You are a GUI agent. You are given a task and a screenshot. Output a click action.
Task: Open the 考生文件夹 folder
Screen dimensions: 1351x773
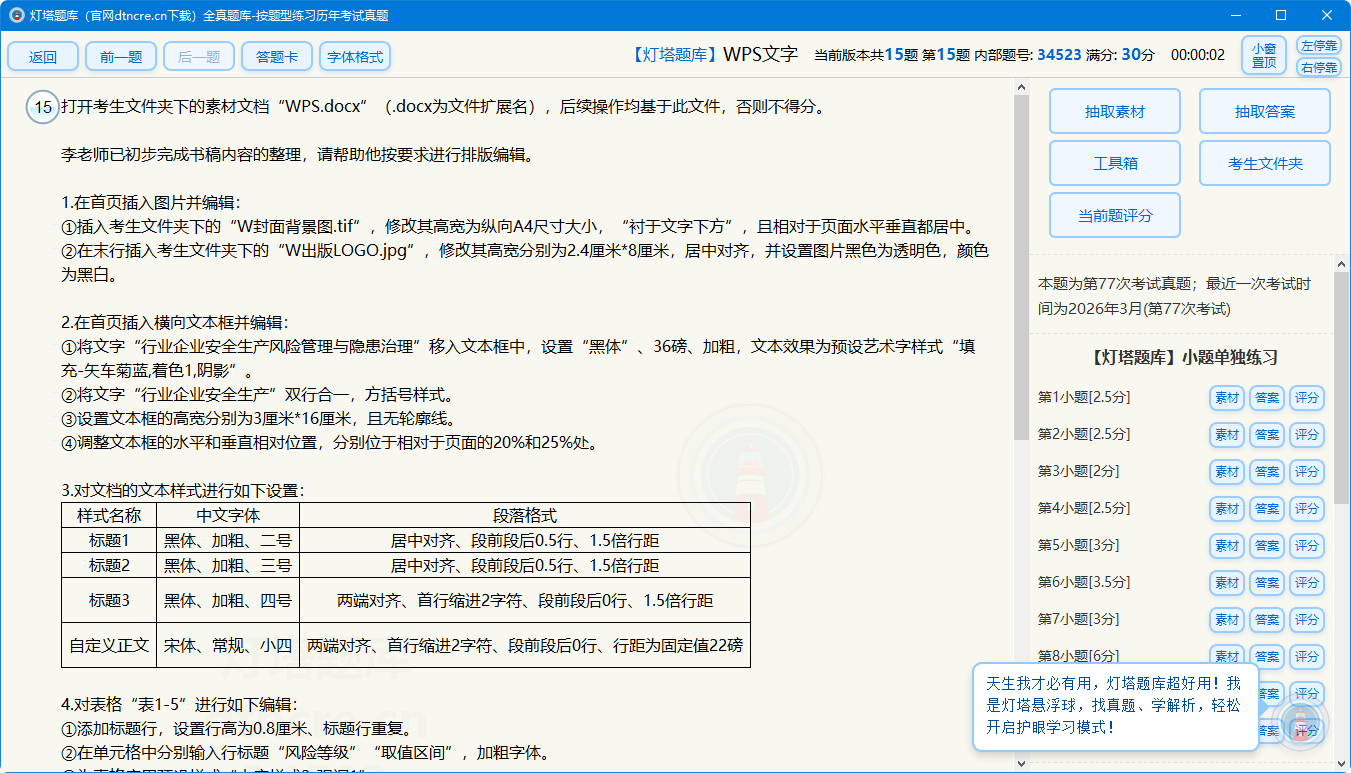tap(1265, 163)
